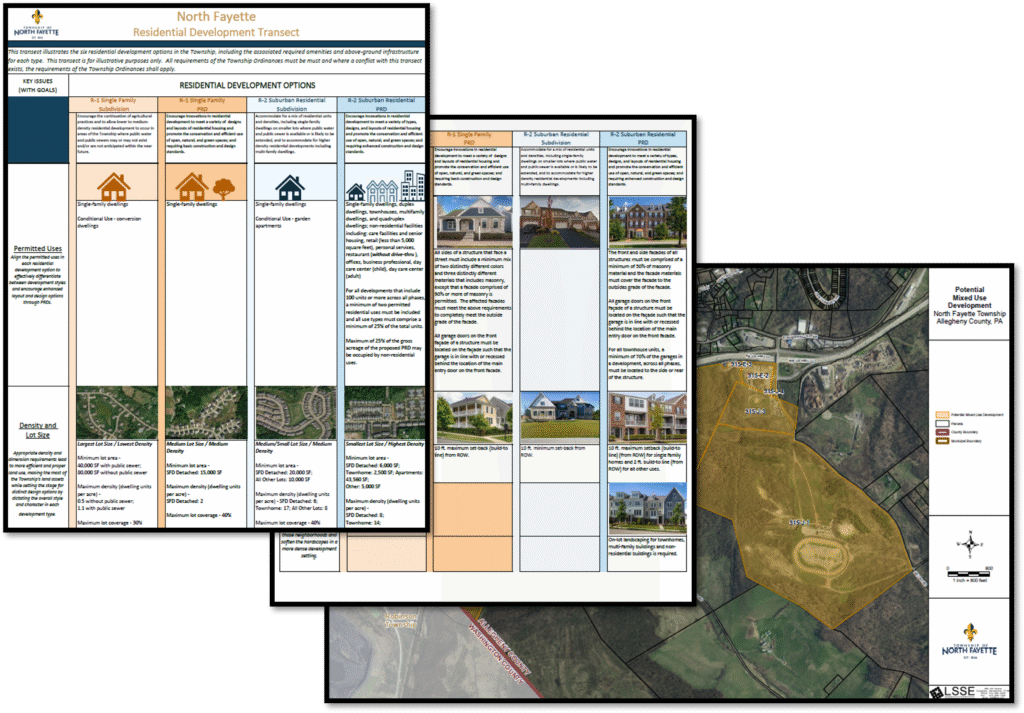Click the townhouse row outline icon

[x=381, y=190]
